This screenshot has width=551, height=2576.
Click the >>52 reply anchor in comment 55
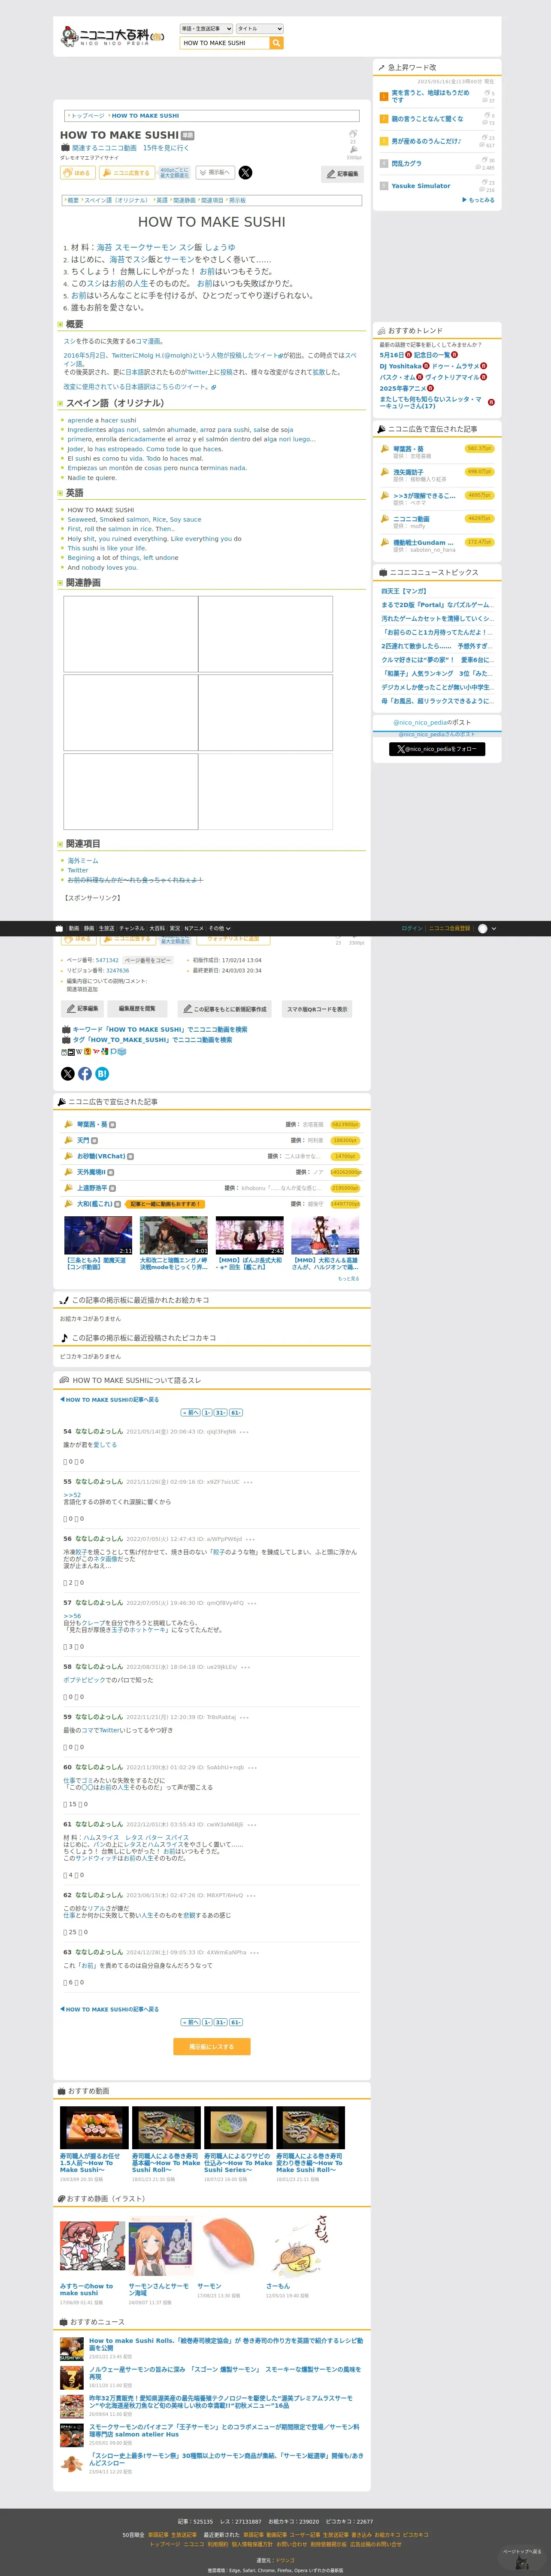tap(72, 1495)
